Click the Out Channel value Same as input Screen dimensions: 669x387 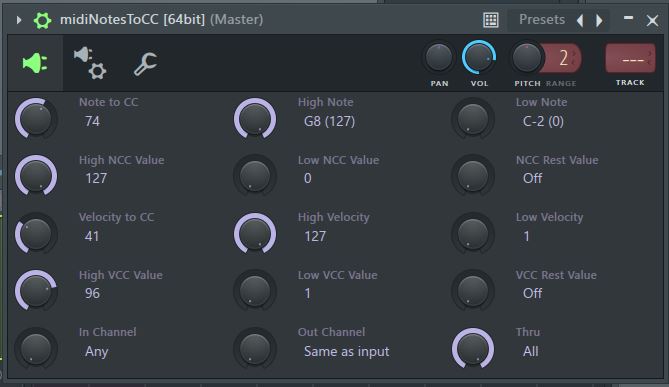click(x=346, y=352)
